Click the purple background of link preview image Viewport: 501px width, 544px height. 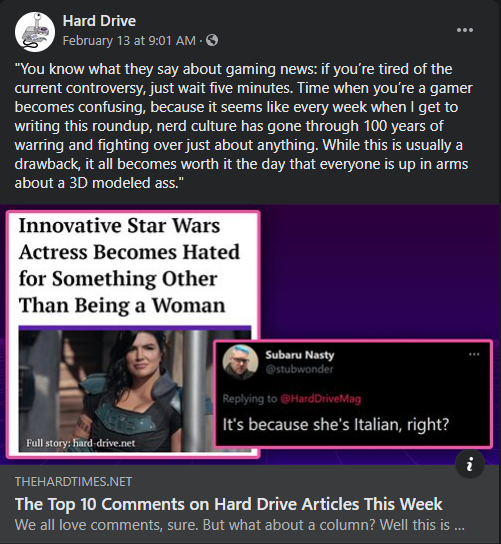(x=378, y=271)
